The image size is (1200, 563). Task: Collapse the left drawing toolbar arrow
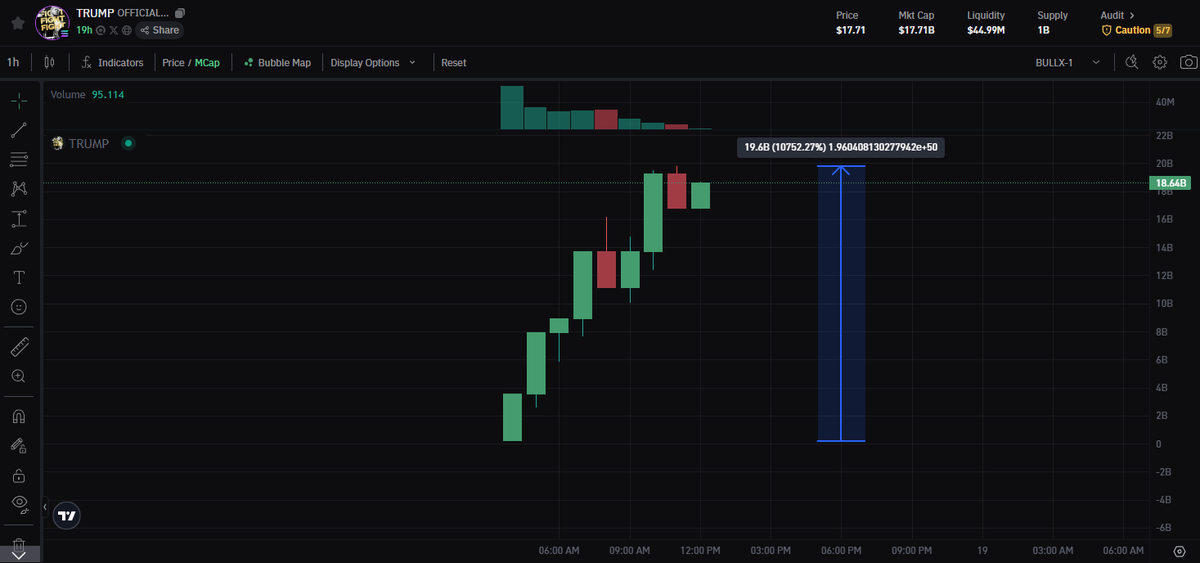44,507
